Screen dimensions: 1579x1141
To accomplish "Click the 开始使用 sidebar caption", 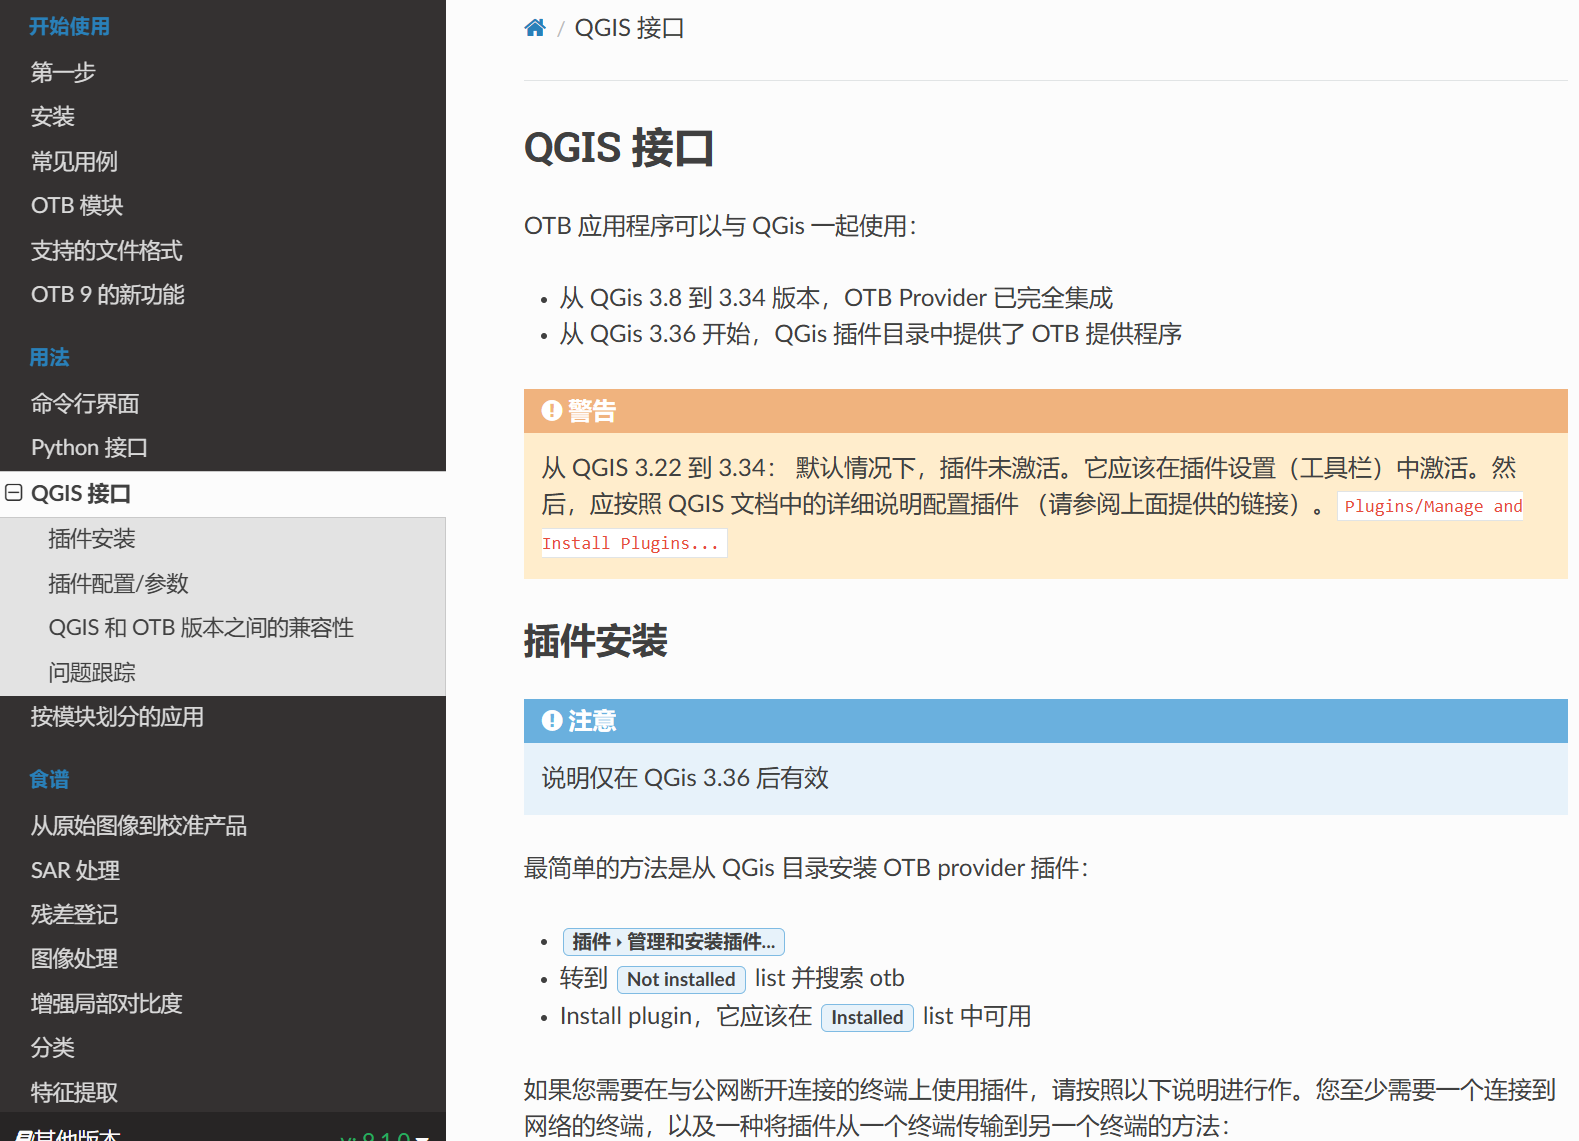I will (69, 27).
